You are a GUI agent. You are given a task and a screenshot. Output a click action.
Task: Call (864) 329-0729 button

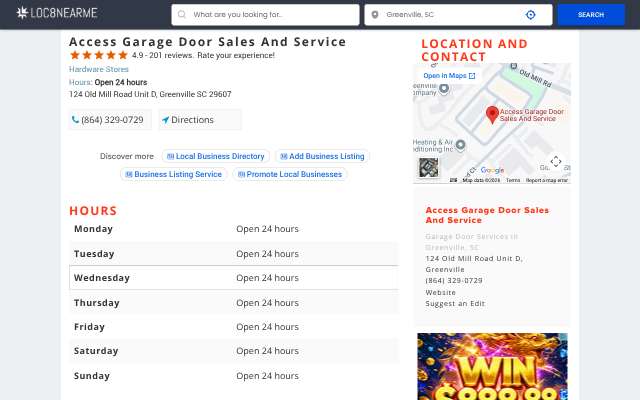coord(109,120)
